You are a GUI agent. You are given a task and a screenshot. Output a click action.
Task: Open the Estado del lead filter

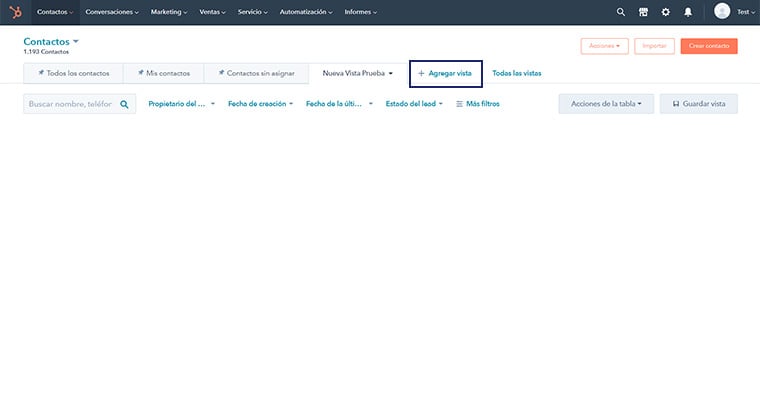click(415, 104)
